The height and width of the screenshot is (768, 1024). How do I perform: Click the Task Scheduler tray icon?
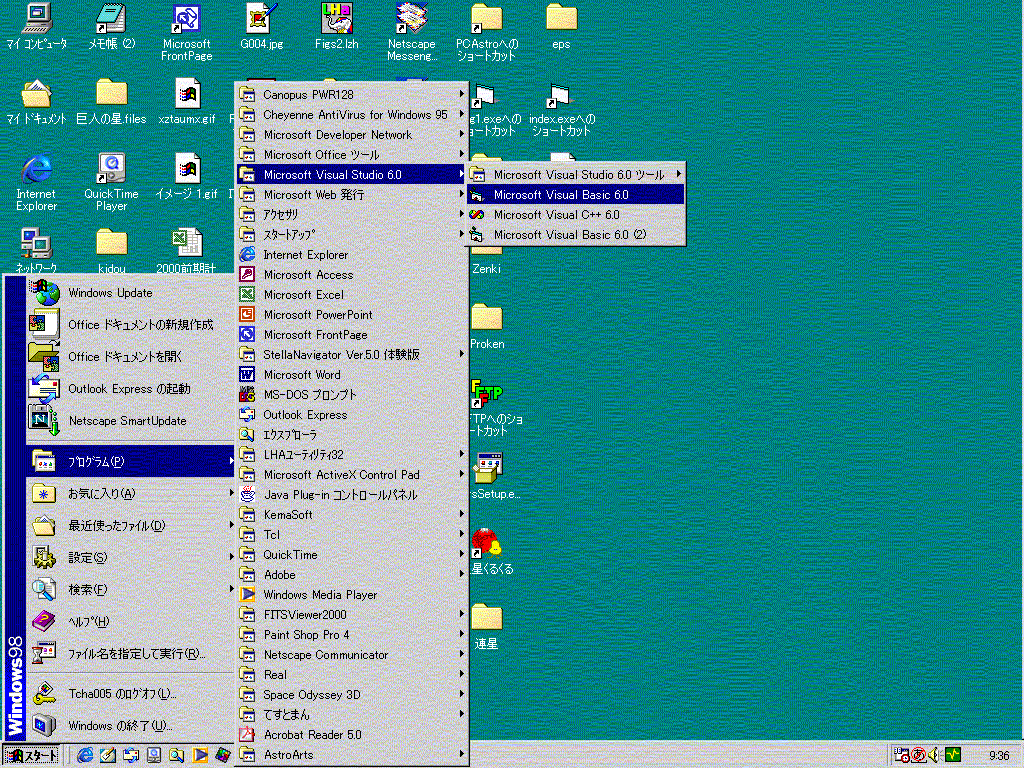click(902, 756)
